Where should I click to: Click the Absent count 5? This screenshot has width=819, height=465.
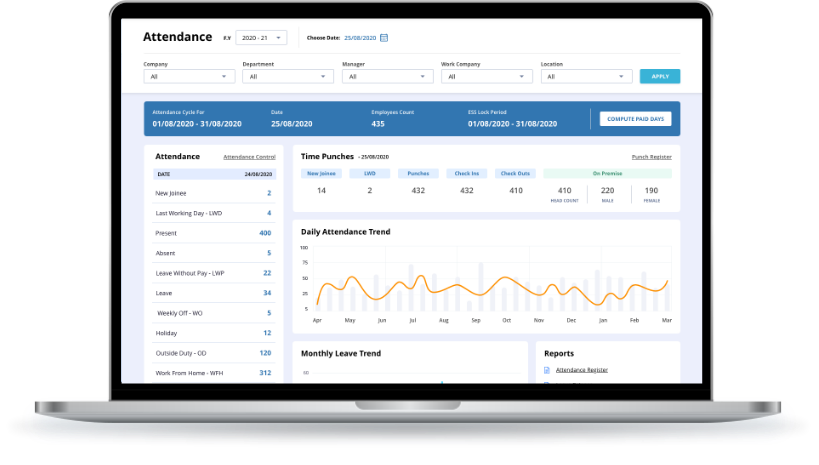(x=269, y=253)
